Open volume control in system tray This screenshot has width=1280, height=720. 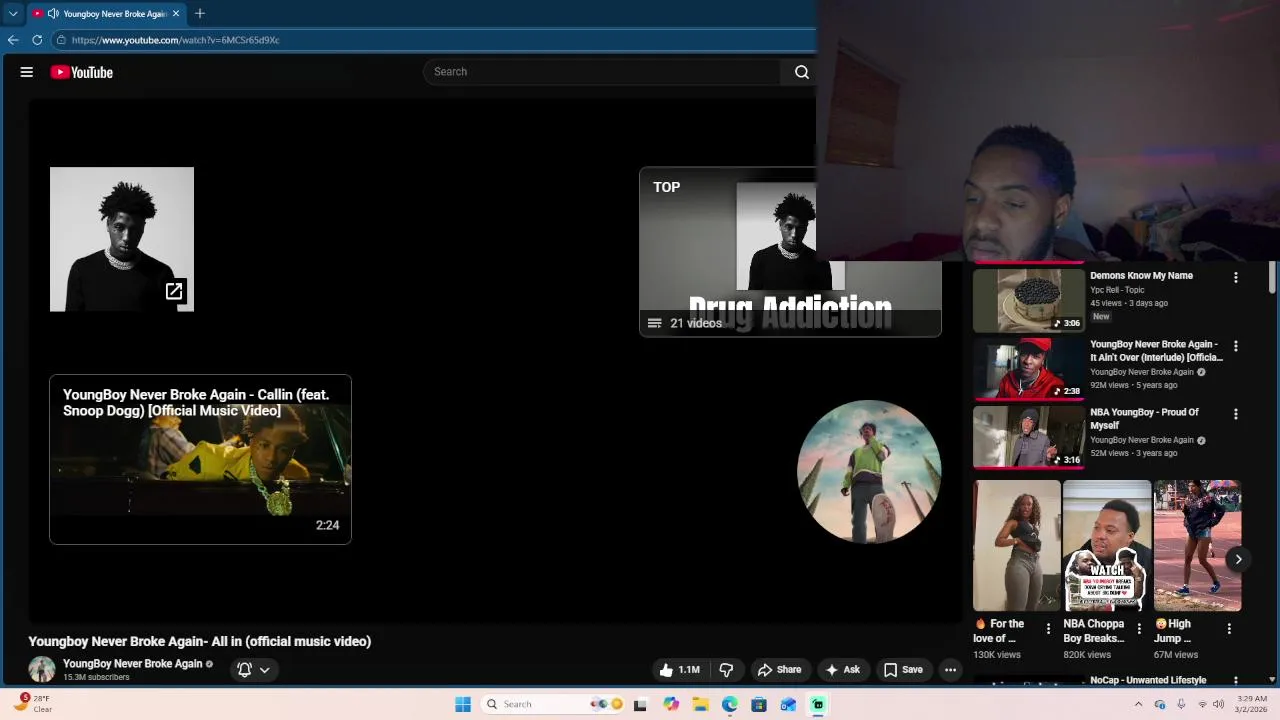(1218, 704)
